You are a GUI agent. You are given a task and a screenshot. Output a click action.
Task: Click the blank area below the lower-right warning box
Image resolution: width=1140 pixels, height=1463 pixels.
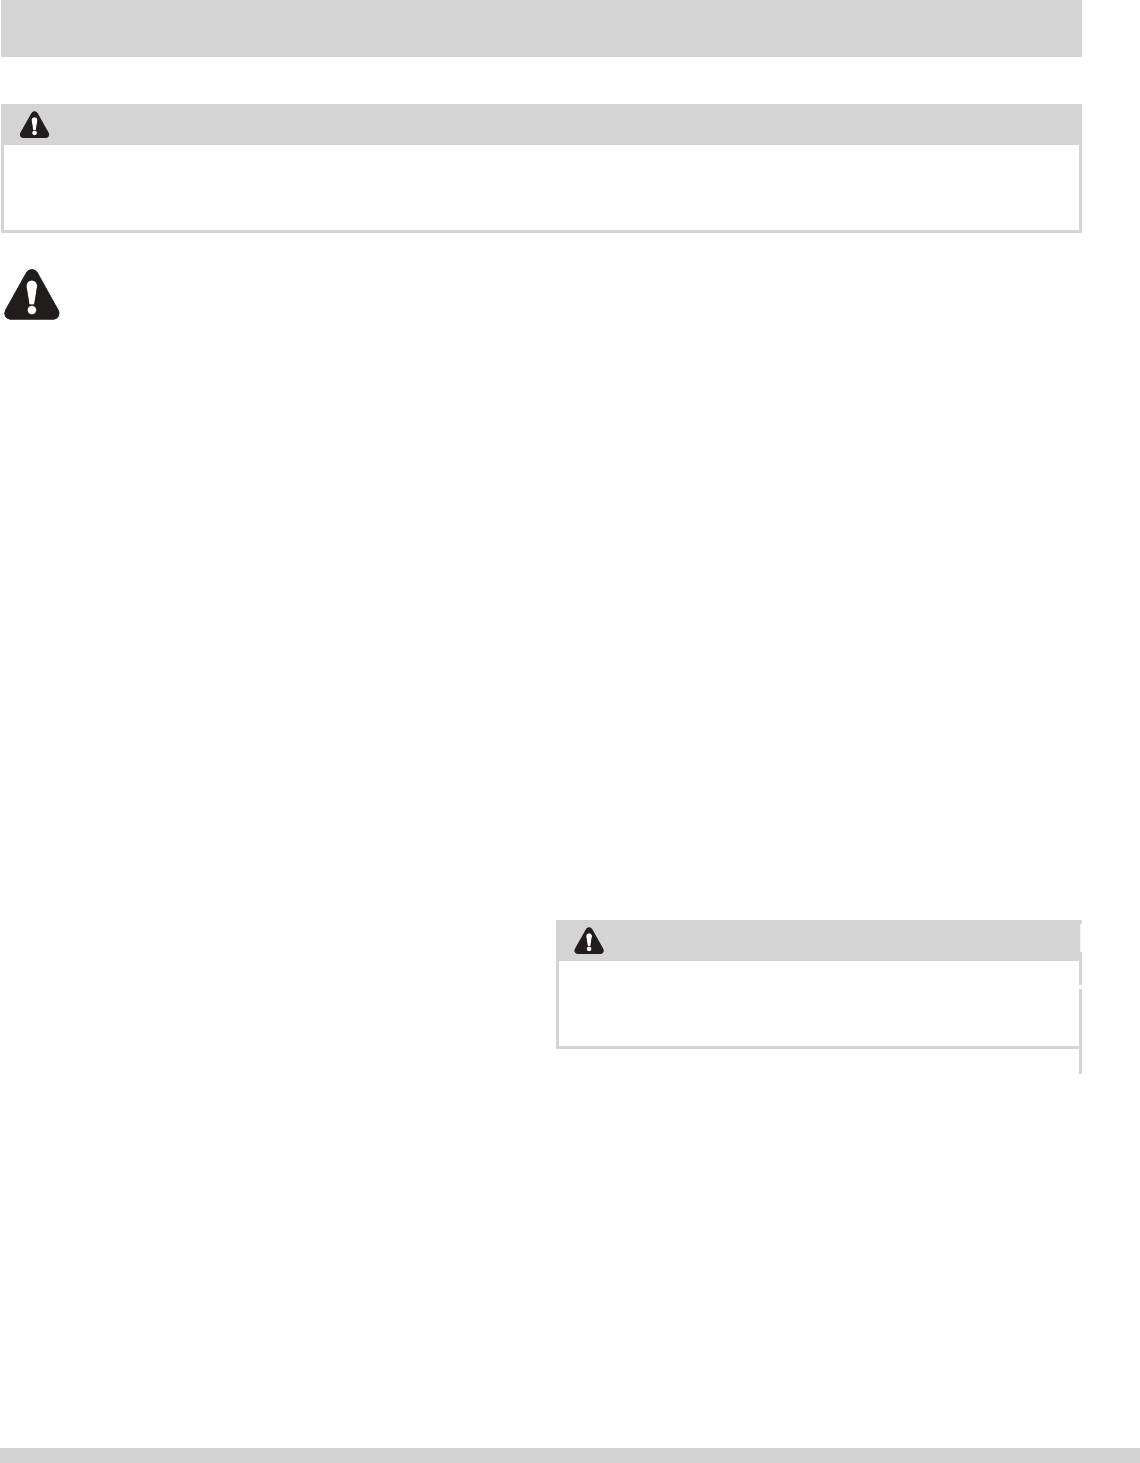[816, 1200]
